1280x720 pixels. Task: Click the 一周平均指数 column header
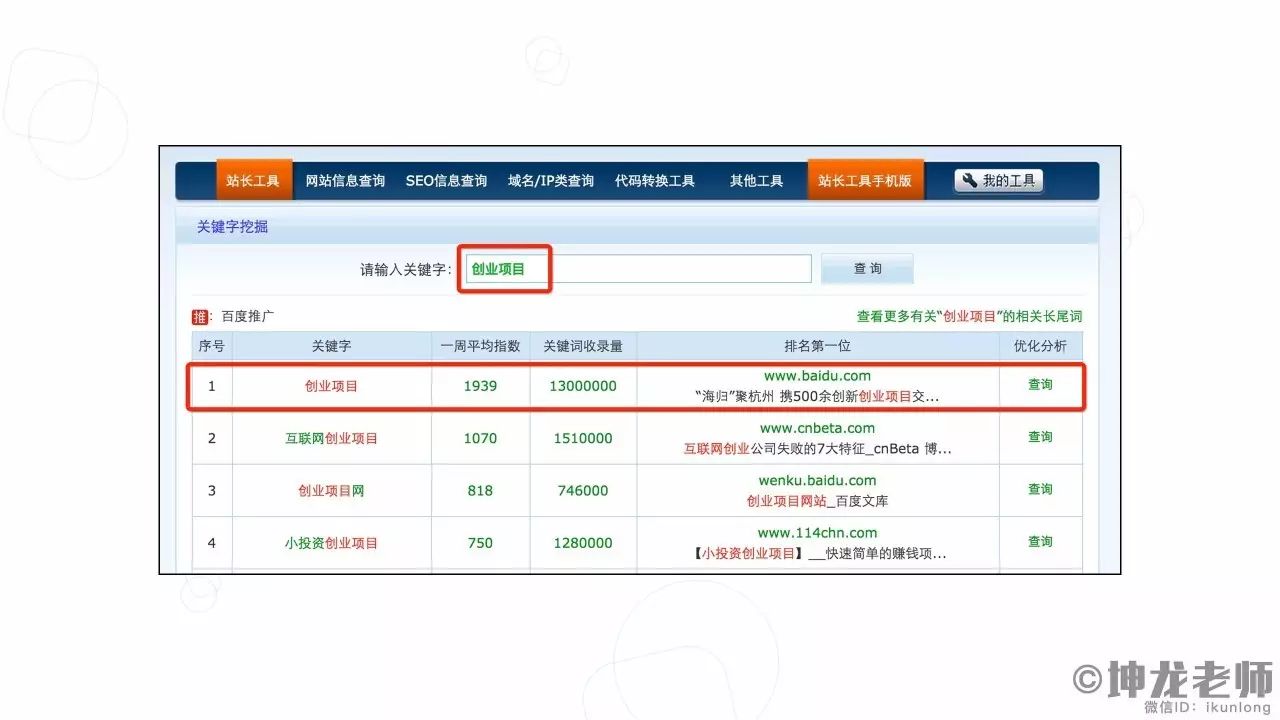[480, 346]
